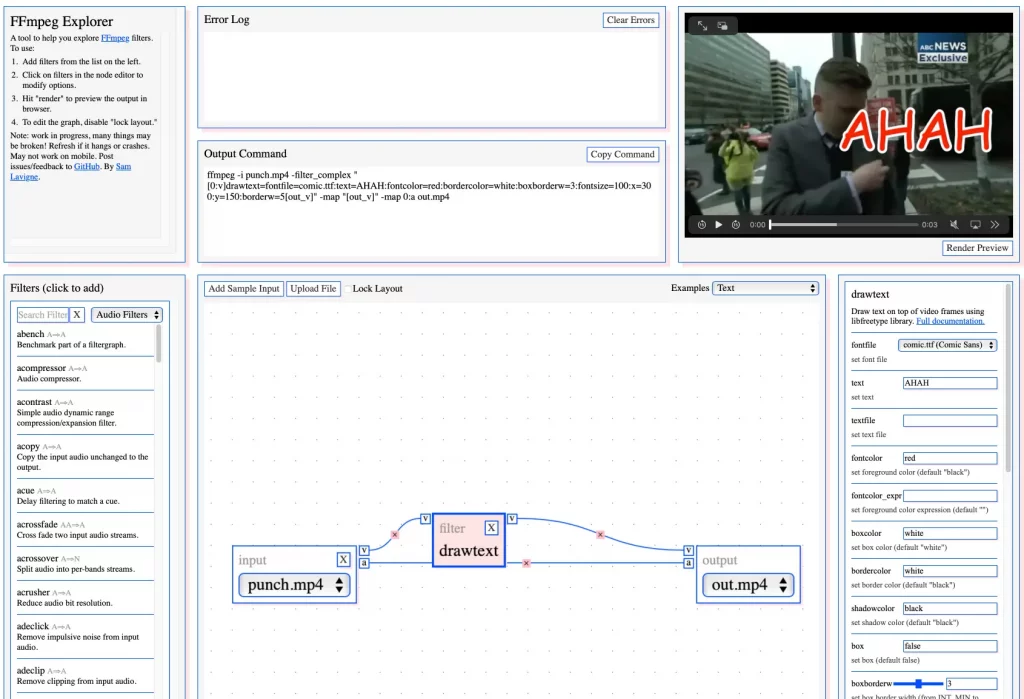Select the video handle on output node

pos(688,551)
